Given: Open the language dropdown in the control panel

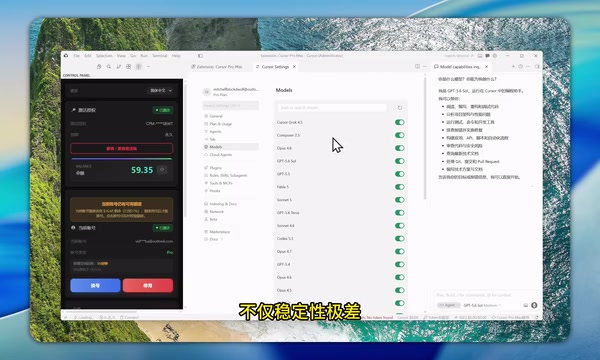Looking at the screenshot, I should pyautogui.click(x=161, y=91).
